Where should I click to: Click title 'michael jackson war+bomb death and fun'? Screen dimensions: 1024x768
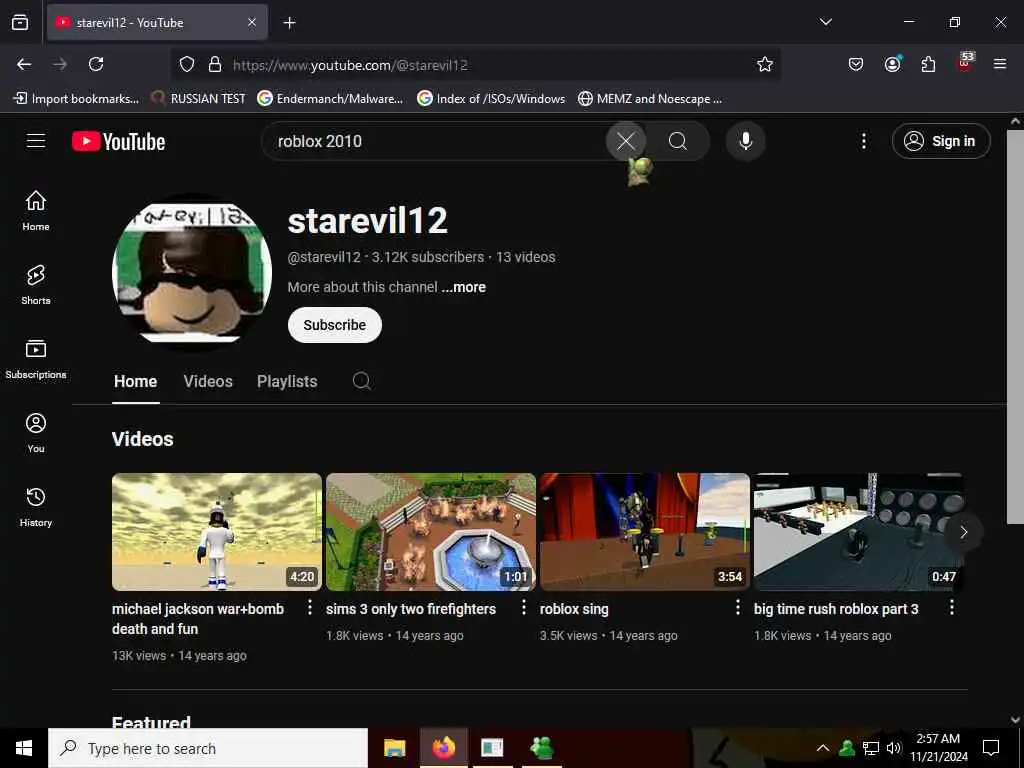pos(198,618)
